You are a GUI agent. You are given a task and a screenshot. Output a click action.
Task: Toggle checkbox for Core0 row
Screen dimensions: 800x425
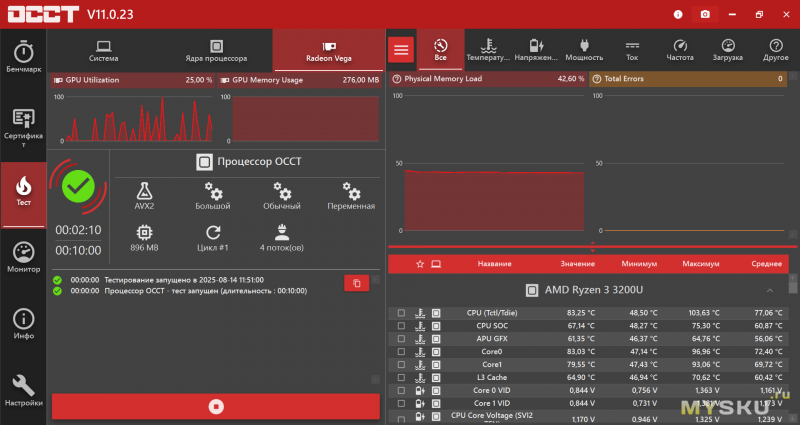[x=402, y=352]
